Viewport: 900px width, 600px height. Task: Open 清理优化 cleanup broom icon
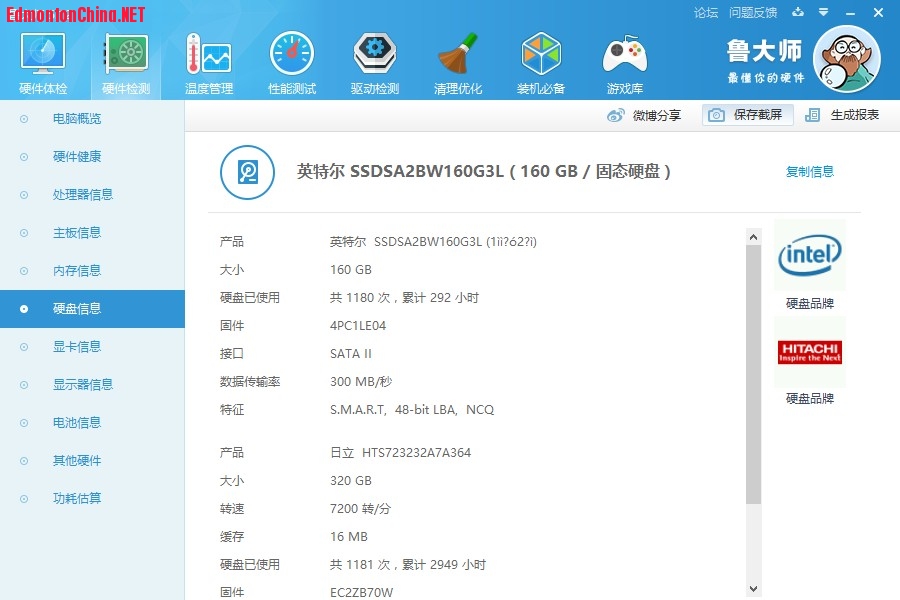tap(458, 63)
